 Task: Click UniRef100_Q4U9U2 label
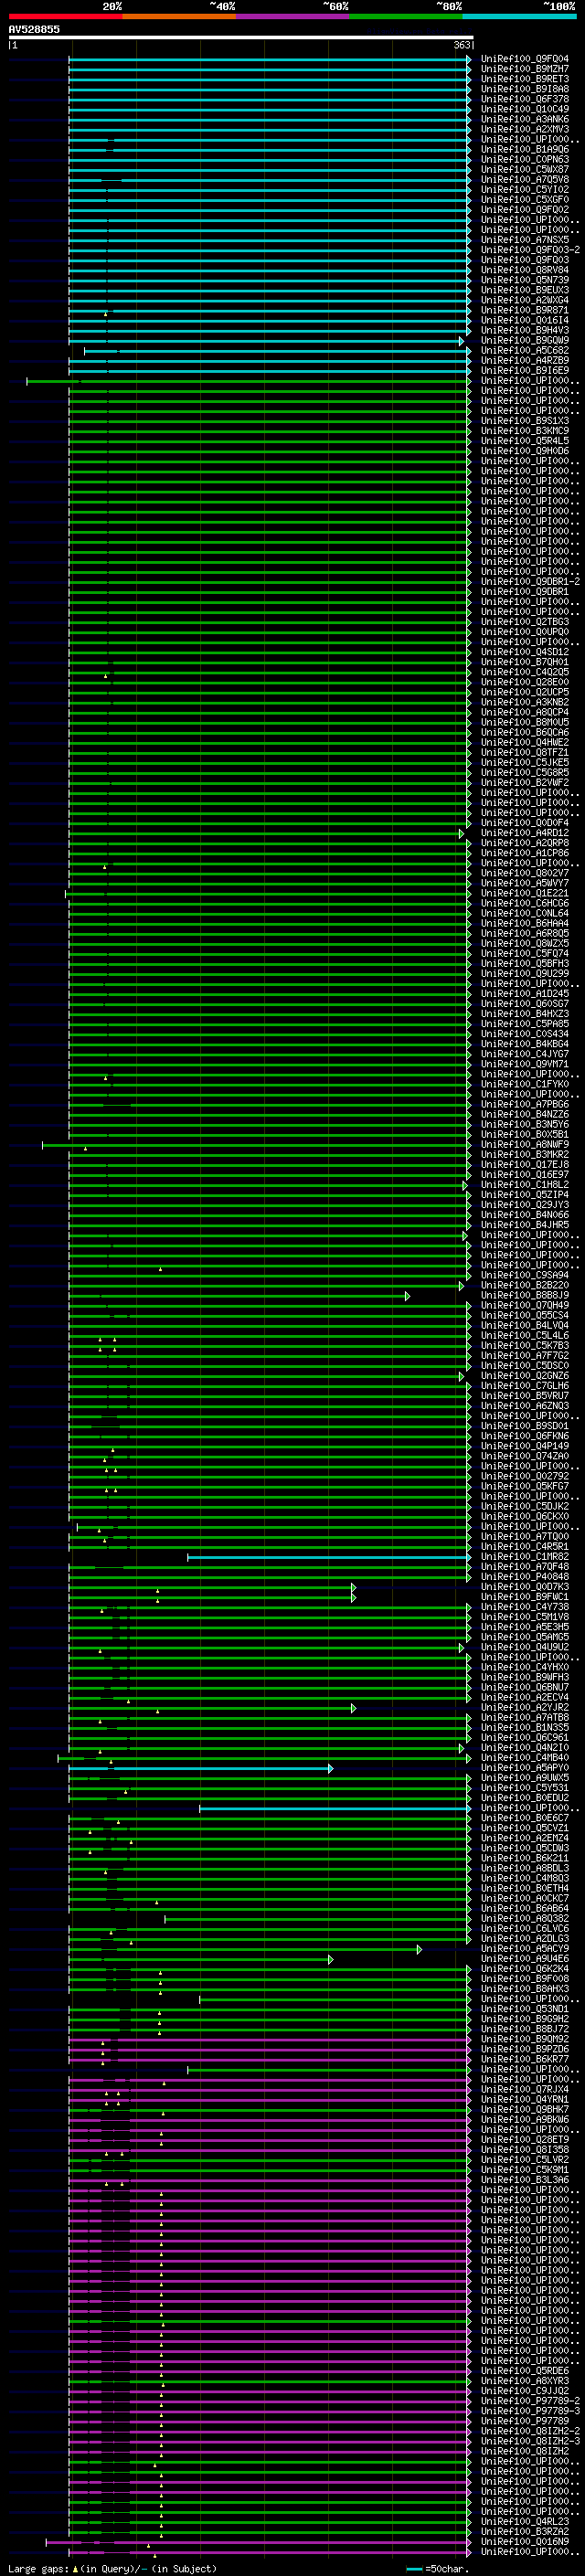click(x=524, y=1647)
